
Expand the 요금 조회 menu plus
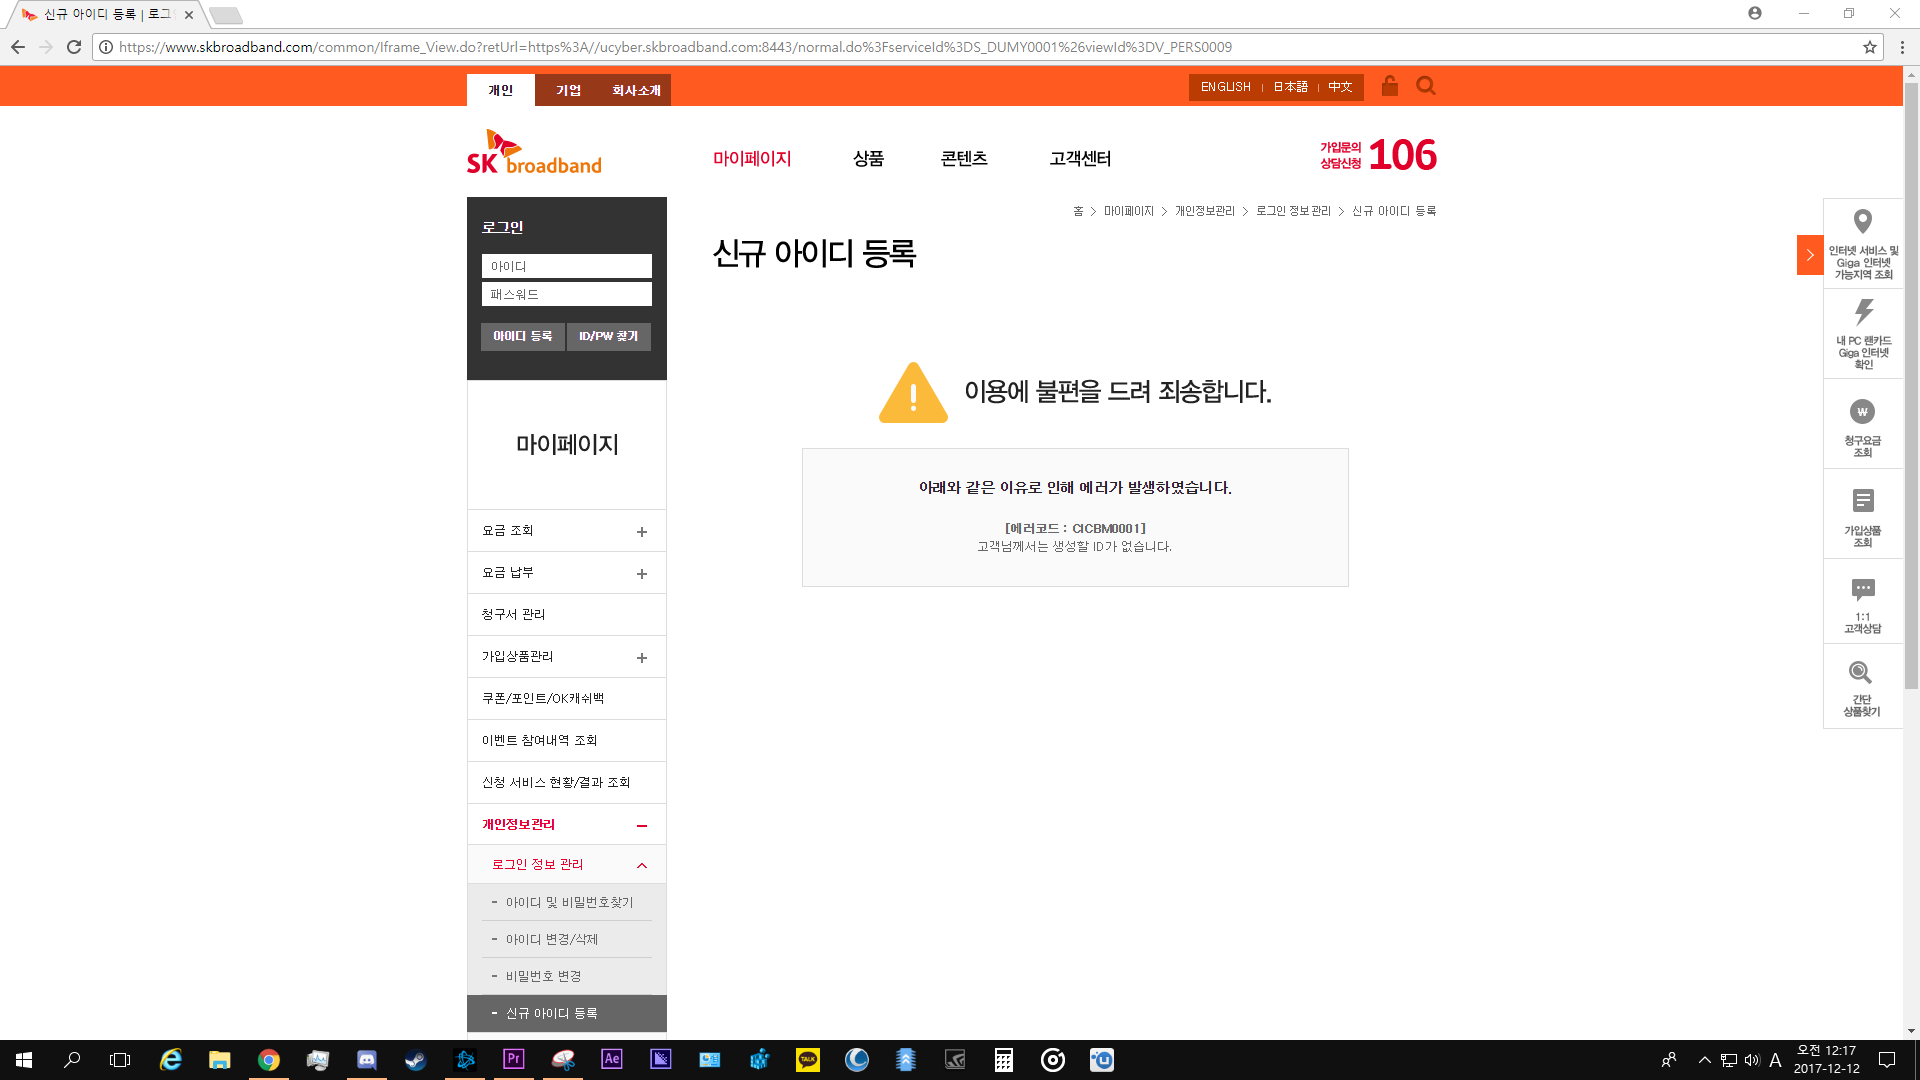coord(642,532)
